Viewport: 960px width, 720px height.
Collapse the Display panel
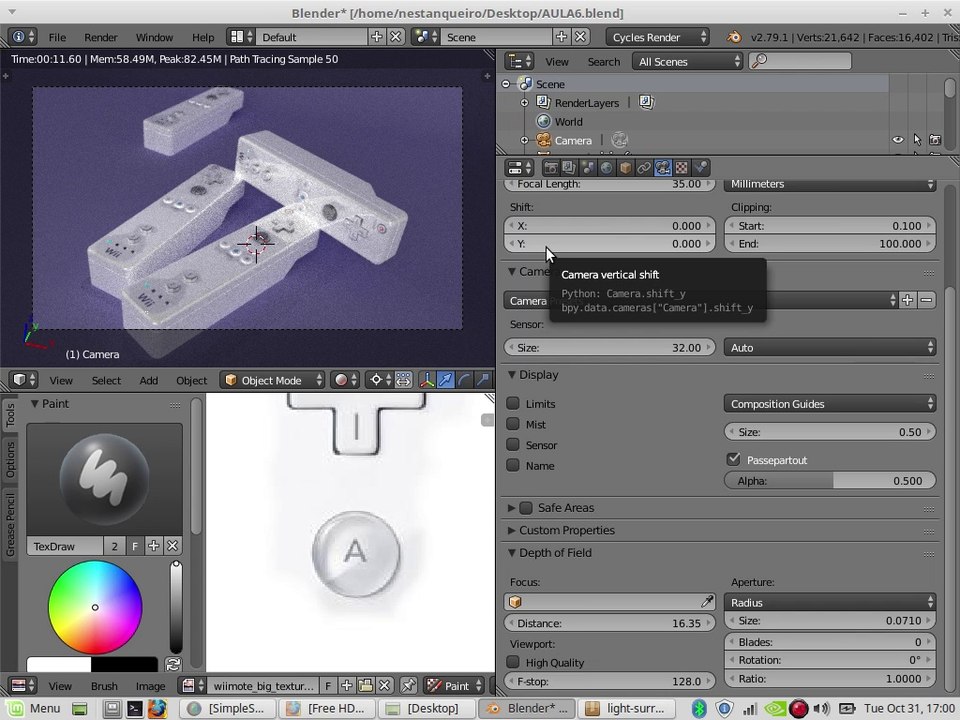(x=512, y=375)
